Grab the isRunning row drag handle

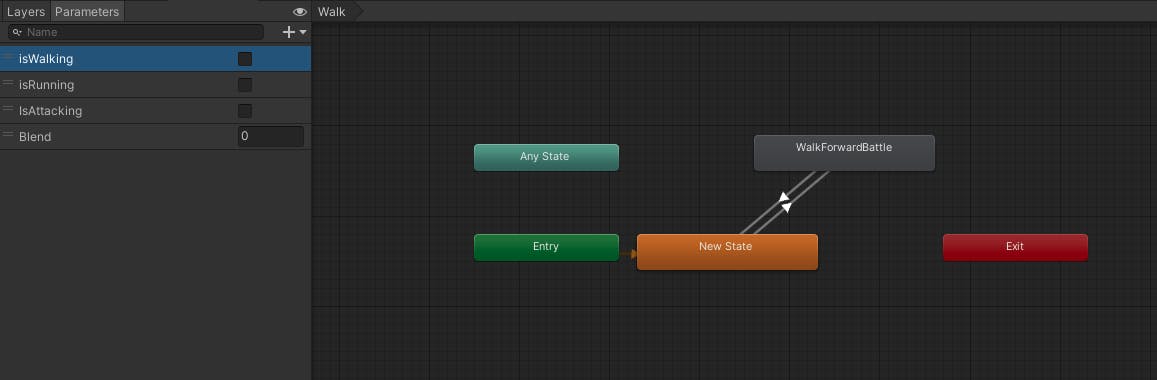[8, 83]
